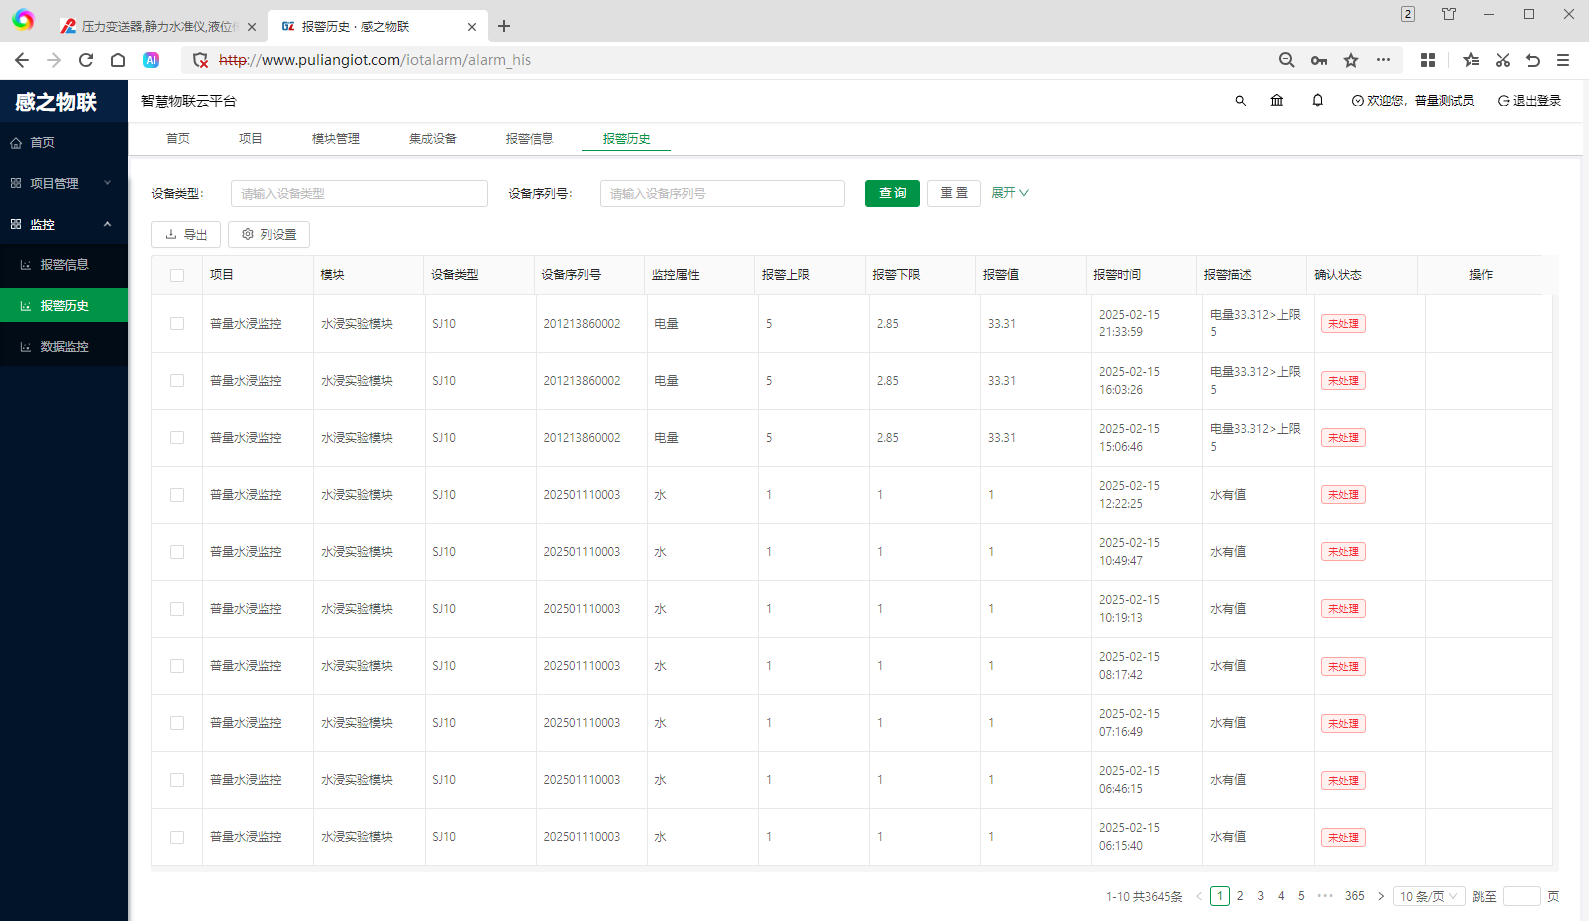Click the 设备序列号 input field
This screenshot has height=921, width=1589.
pyautogui.click(x=722, y=193)
